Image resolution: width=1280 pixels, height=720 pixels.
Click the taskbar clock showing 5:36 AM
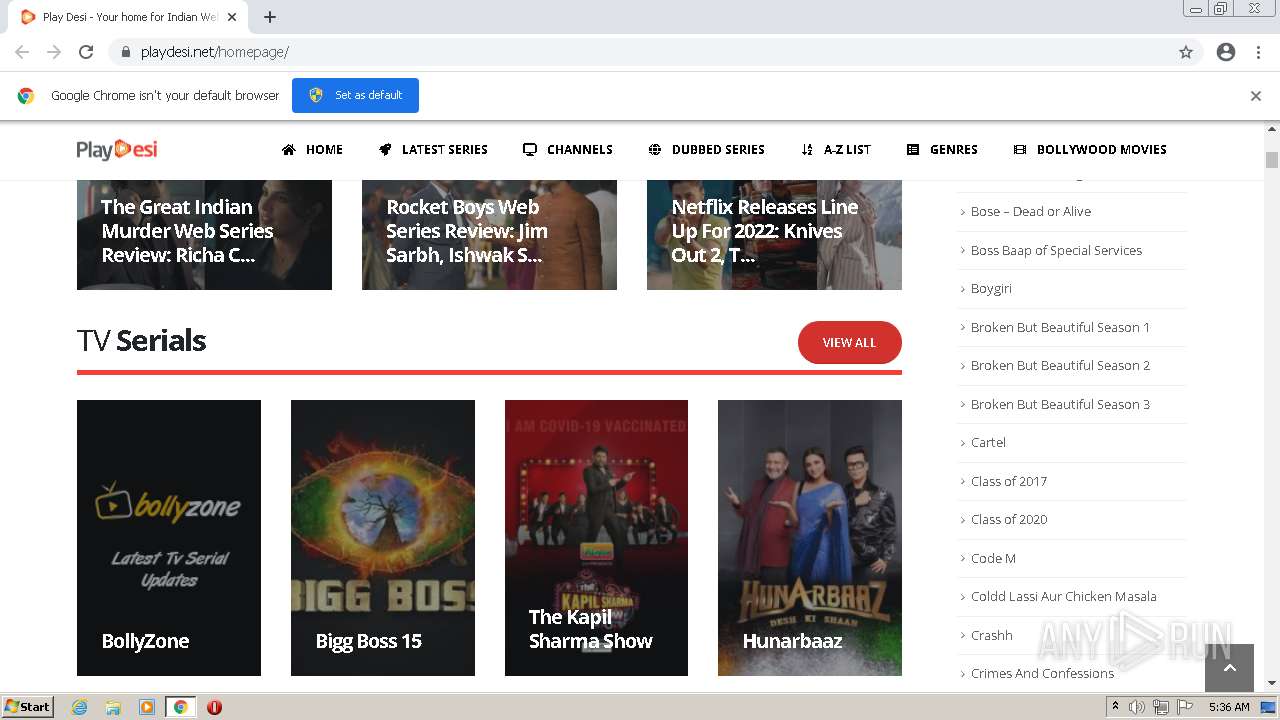tap(1229, 707)
